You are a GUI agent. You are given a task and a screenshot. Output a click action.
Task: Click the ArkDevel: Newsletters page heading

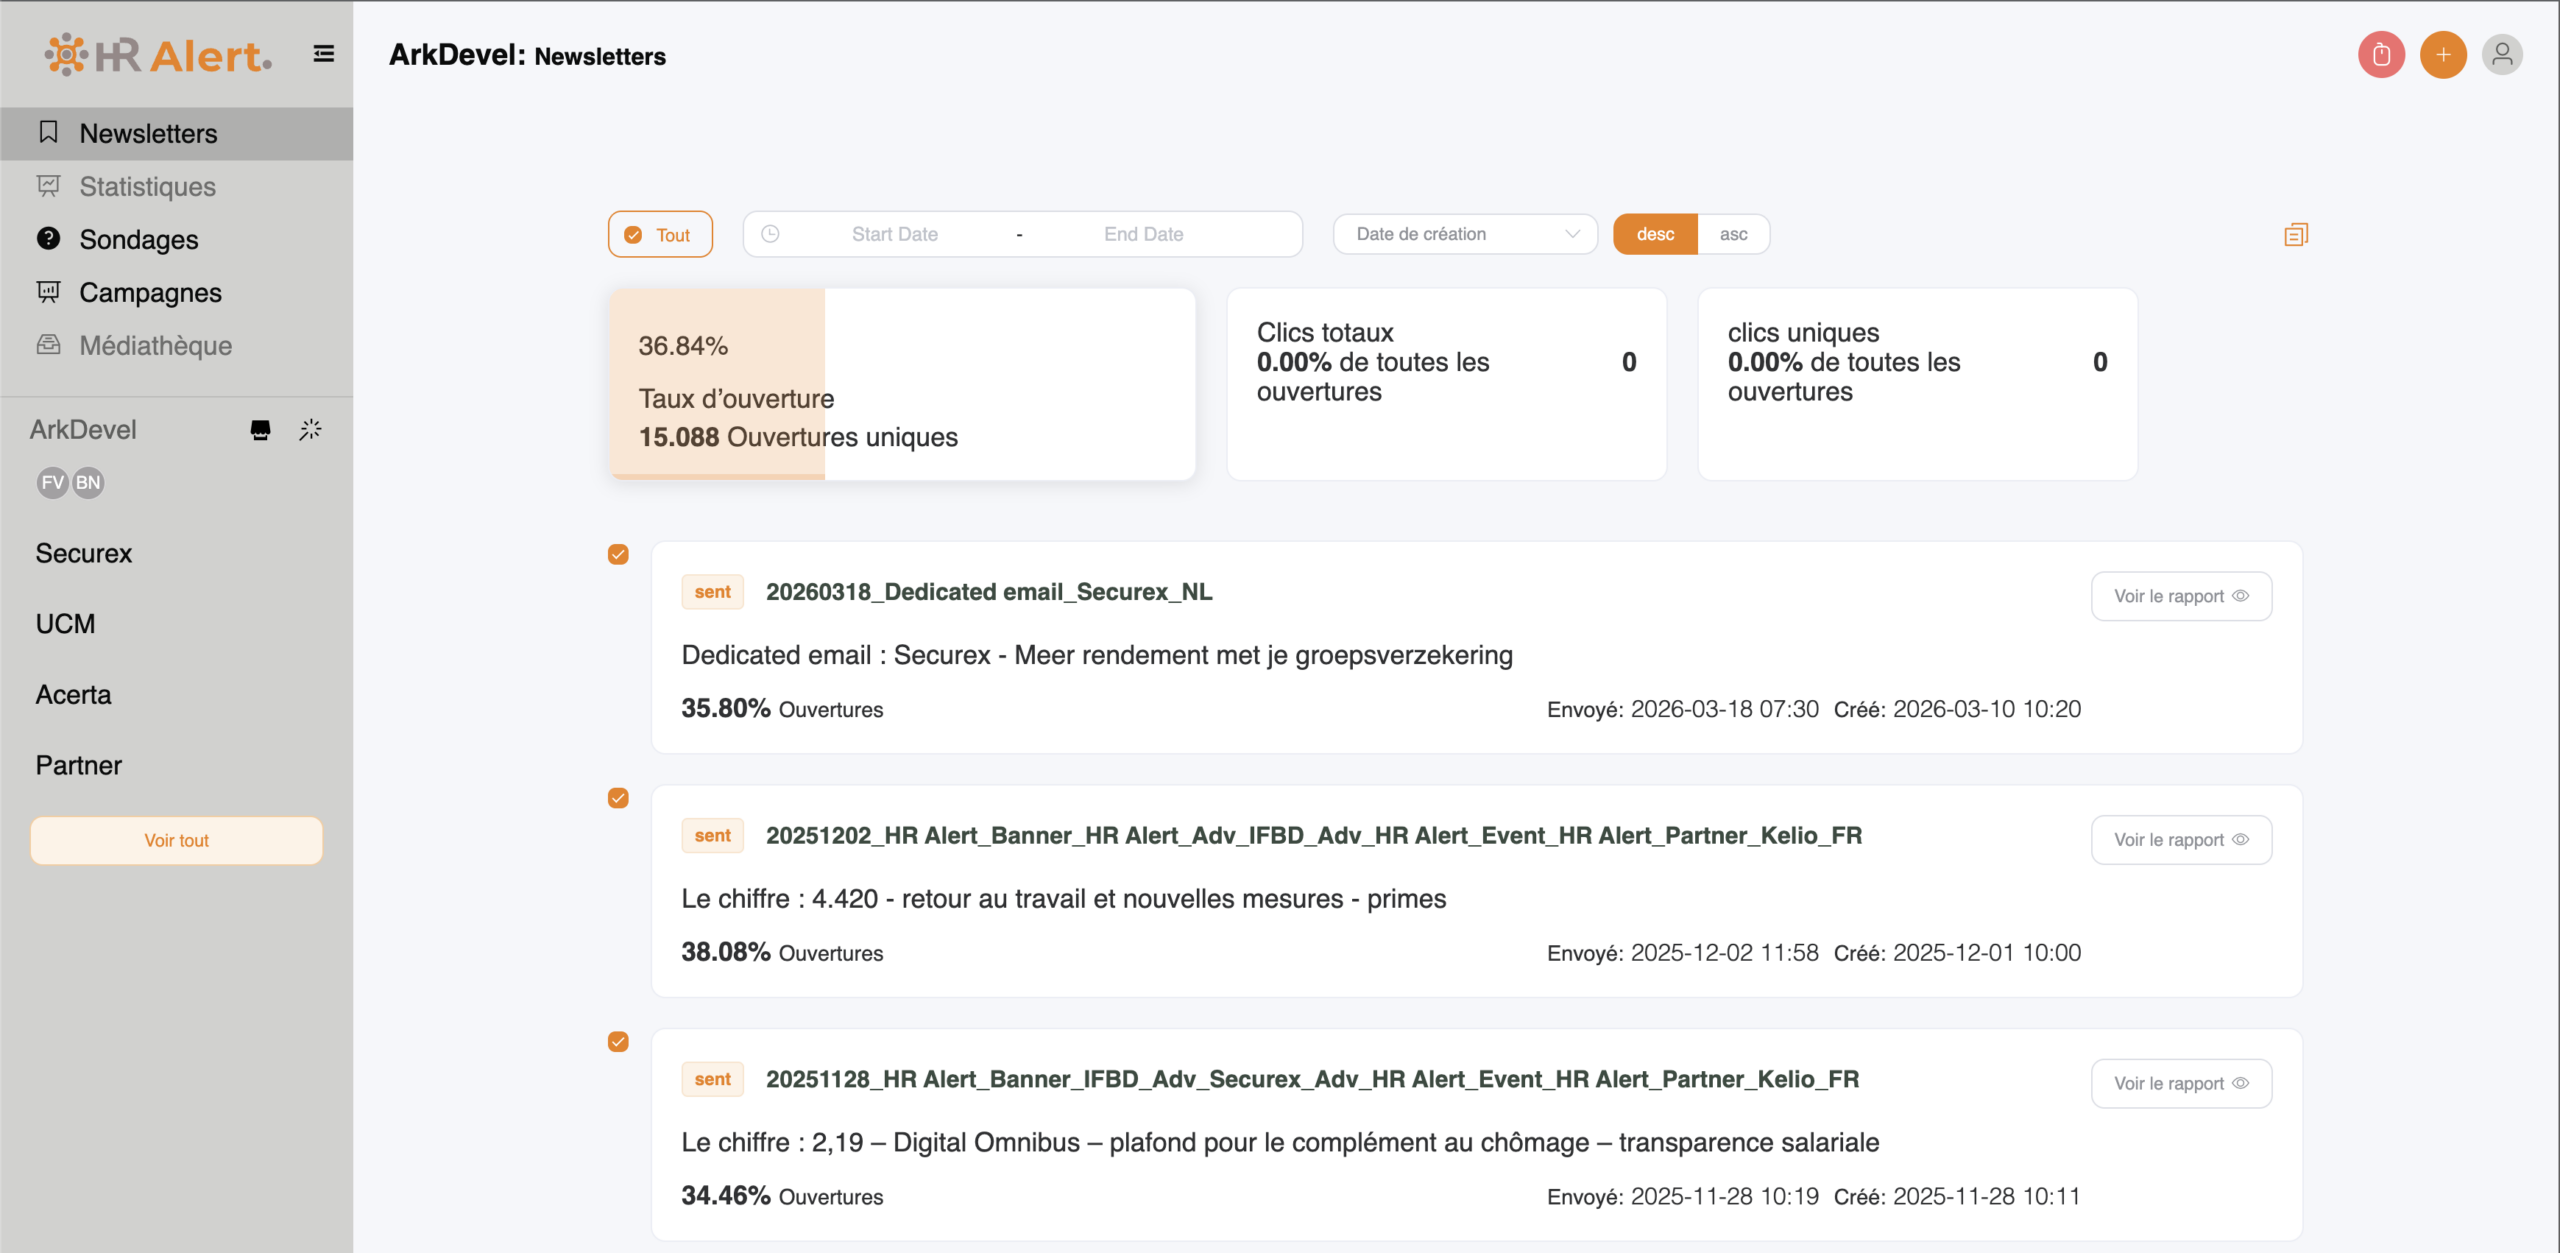[x=527, y=55]
